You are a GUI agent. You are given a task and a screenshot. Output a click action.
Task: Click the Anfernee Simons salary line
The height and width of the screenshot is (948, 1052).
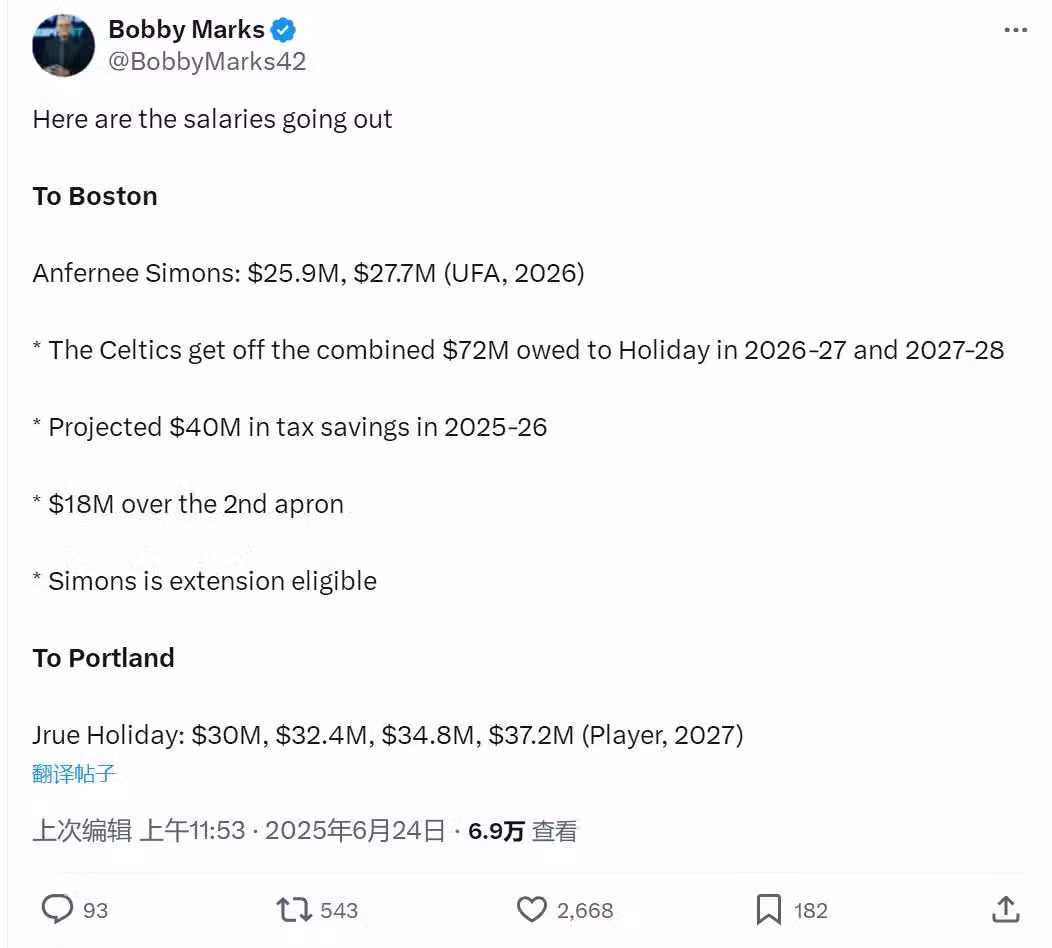pos(308,273)
